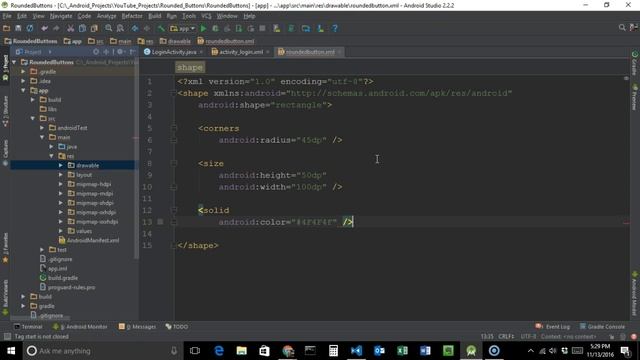
Task: Click the Navigate Back icon
Action: [x=135, y=28]
